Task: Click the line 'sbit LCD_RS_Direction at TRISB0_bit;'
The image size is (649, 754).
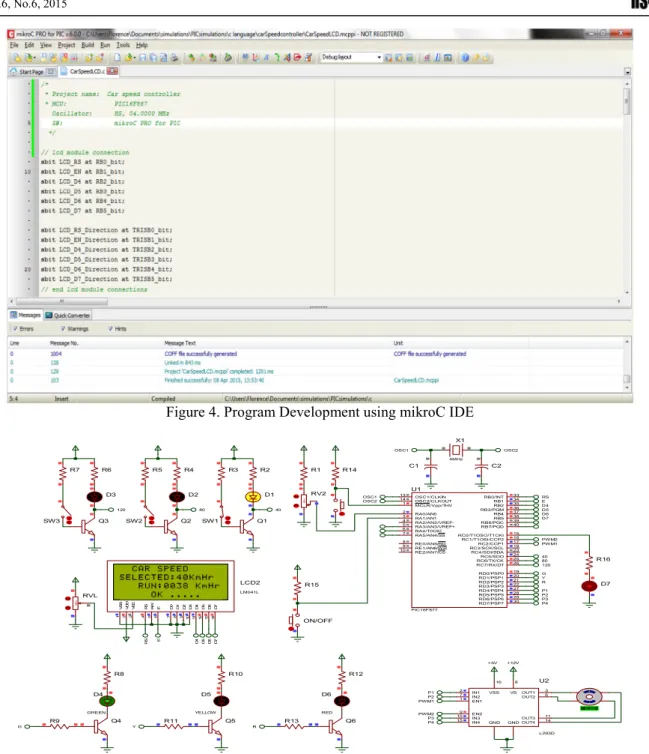Action: tap(107, 230)
